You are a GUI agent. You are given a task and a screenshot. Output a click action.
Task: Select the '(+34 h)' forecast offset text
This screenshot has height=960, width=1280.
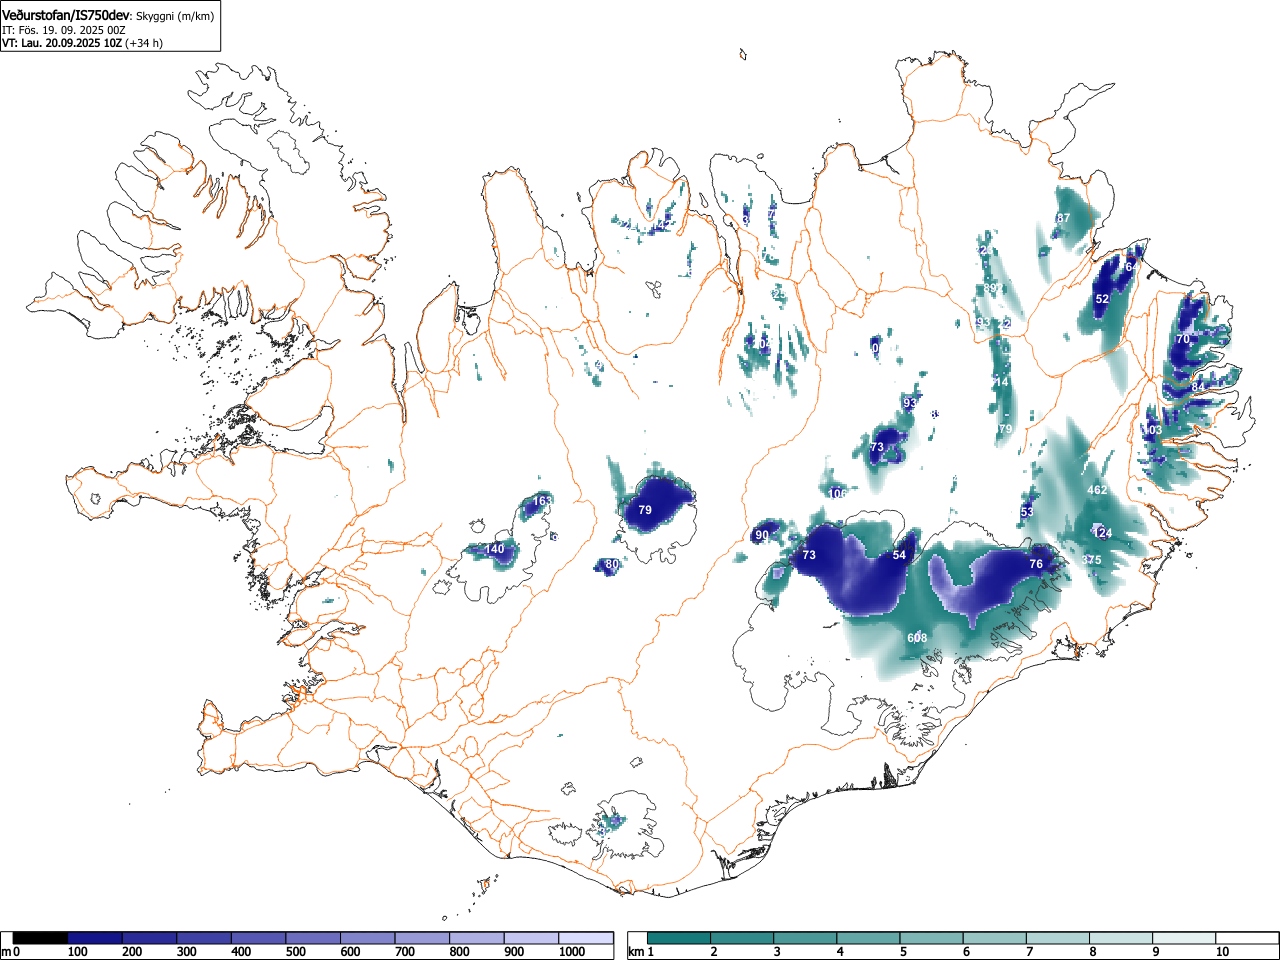click(x=144, y=43)
